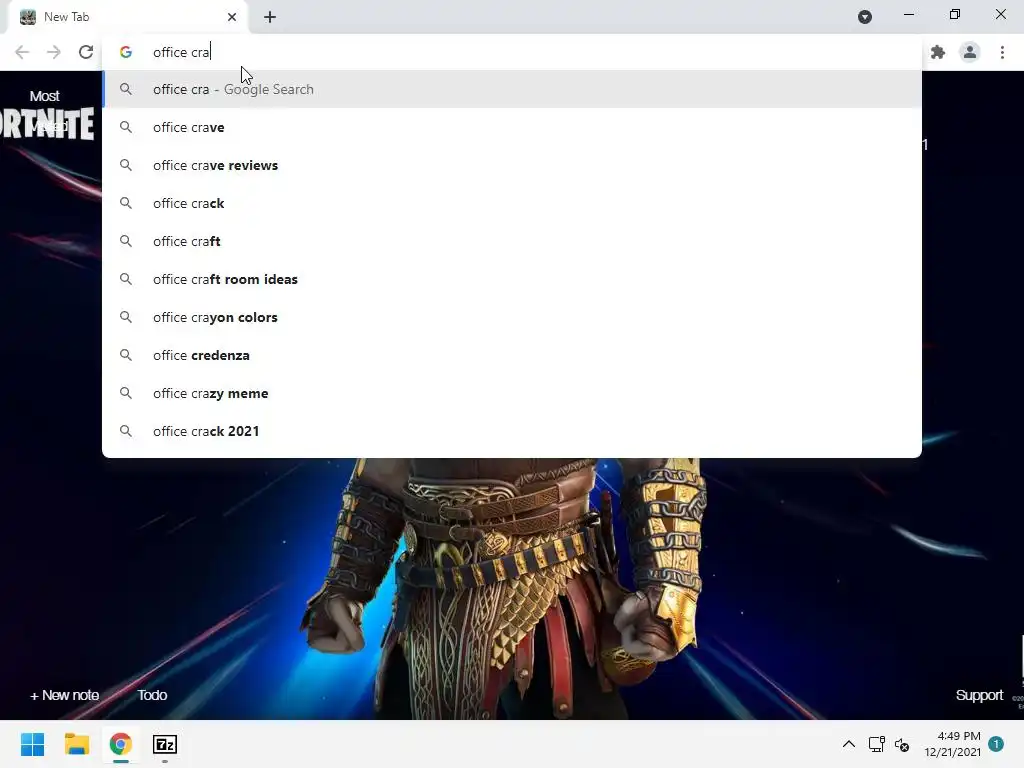This screenshot has width=1024, height=768.
Task: Open the Windows Start menu
Action: click(33, 744)
